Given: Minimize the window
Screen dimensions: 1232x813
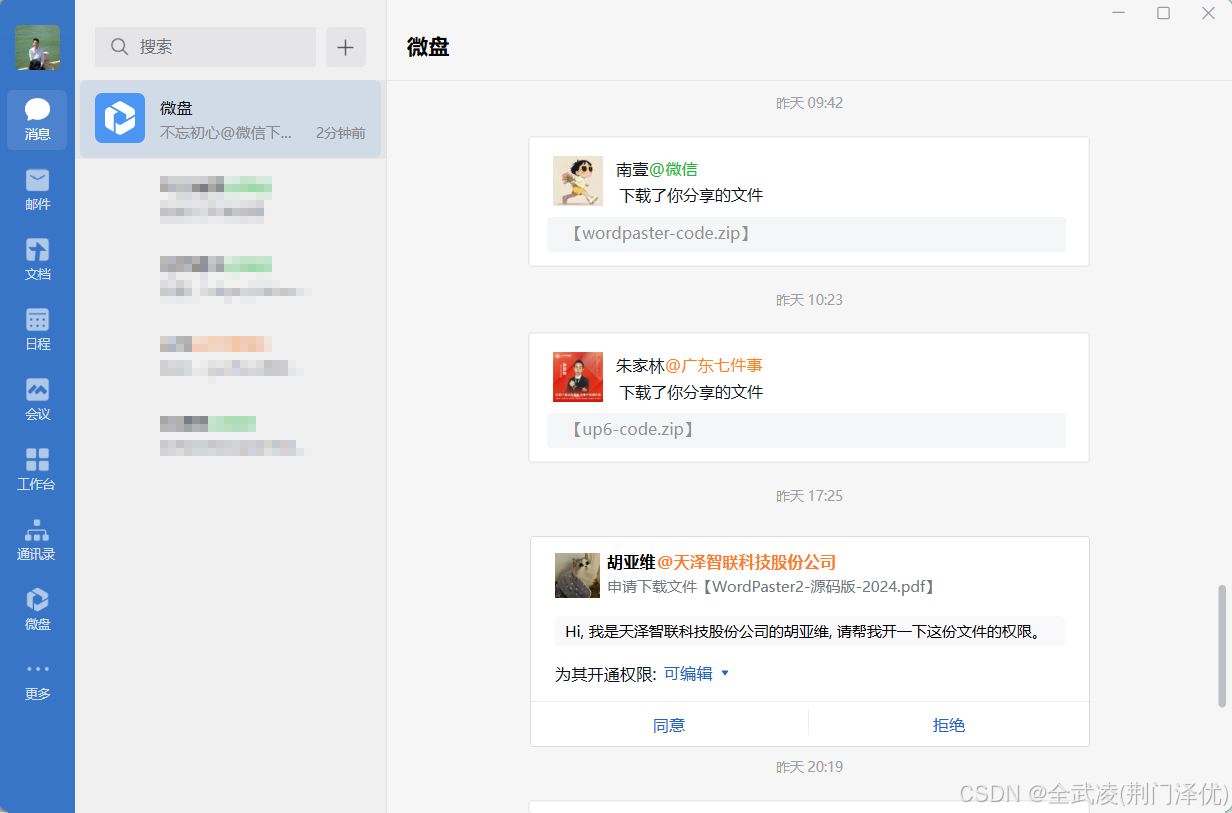Looking at the screenshot, I should [1119, 13].
